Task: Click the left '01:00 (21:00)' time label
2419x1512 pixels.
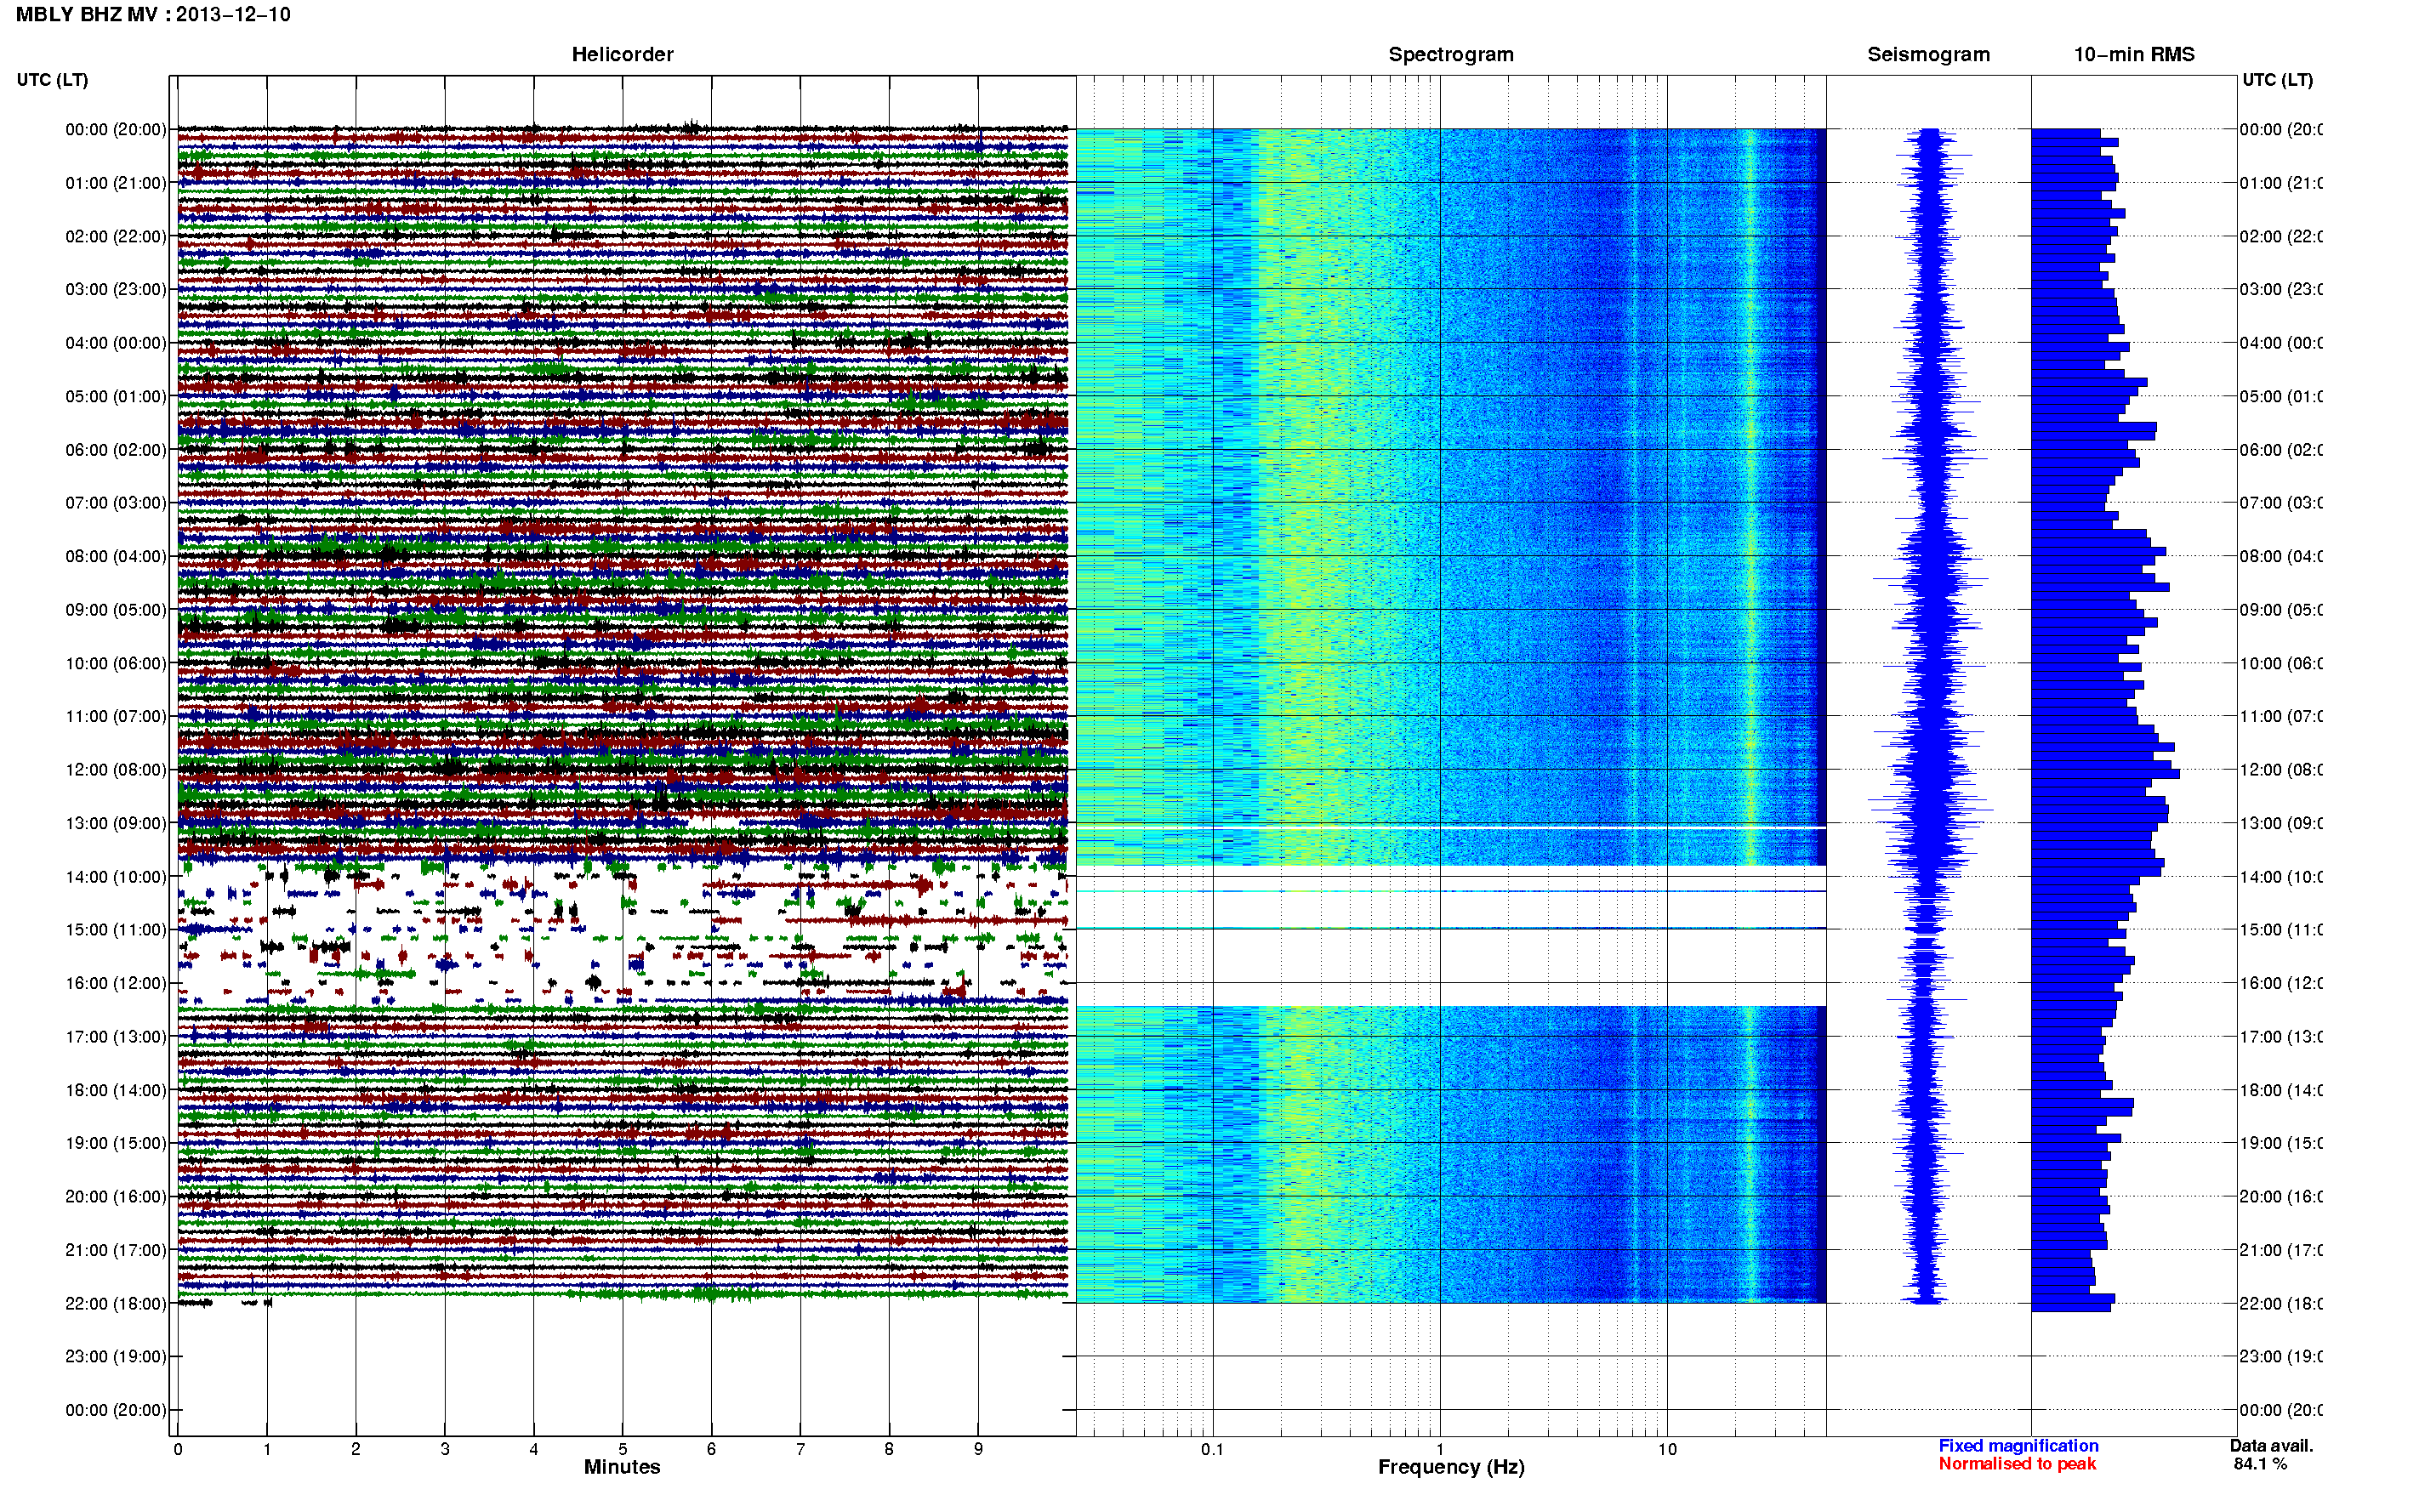Action: coord(116,183)
